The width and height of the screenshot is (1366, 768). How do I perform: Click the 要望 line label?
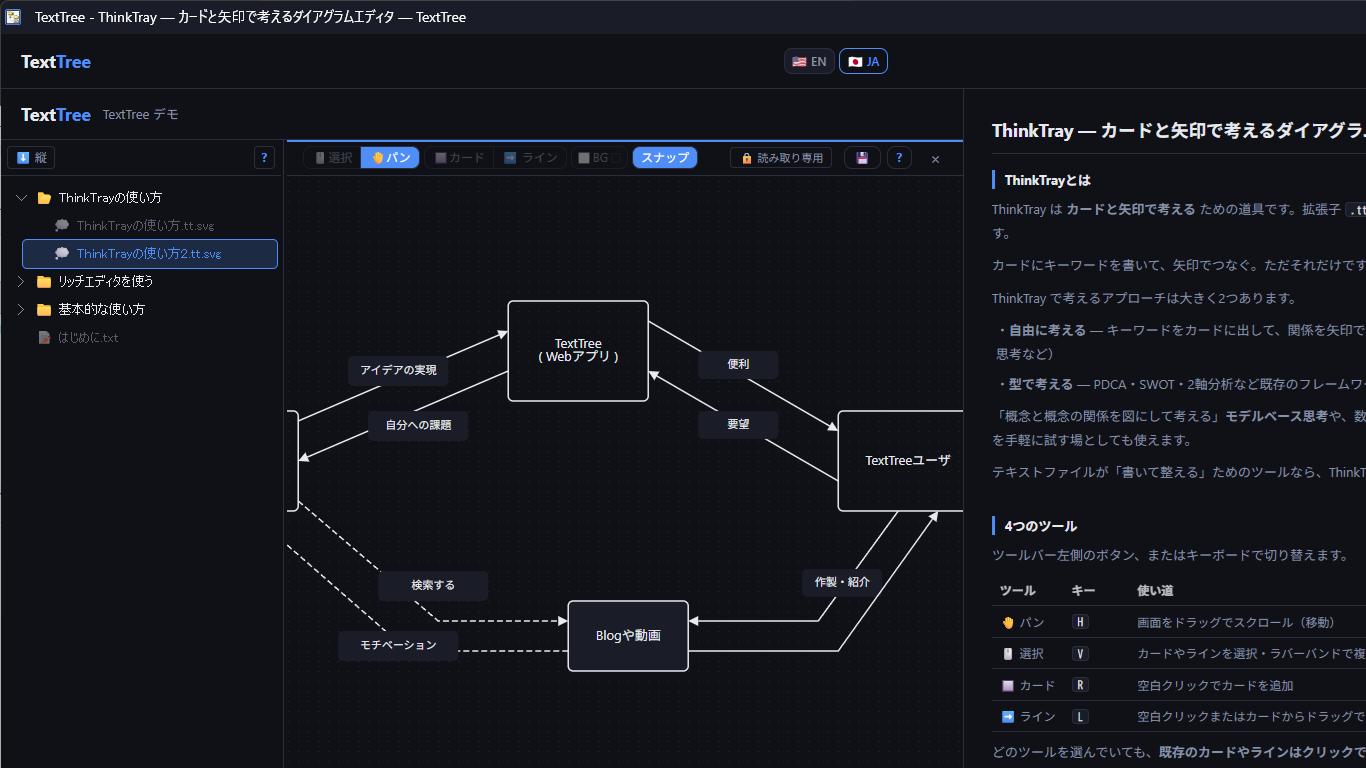(738, 425)
